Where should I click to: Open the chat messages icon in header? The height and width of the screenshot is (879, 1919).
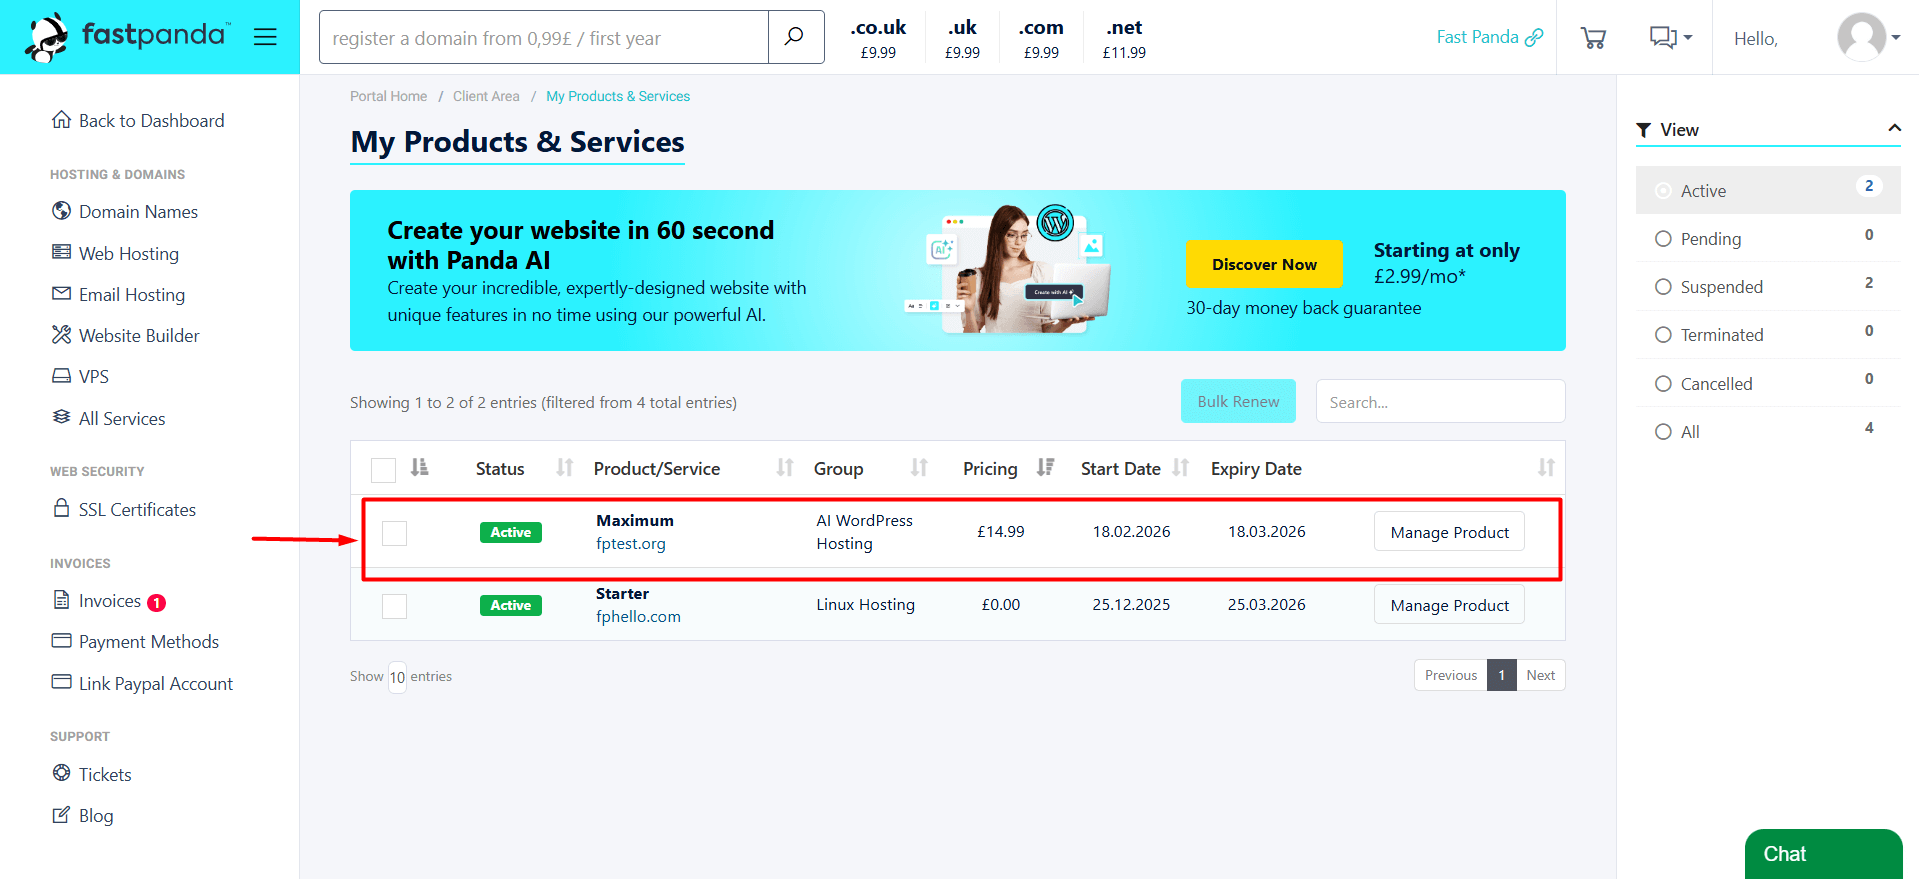pyautogui.click(x=1663, y=38)
